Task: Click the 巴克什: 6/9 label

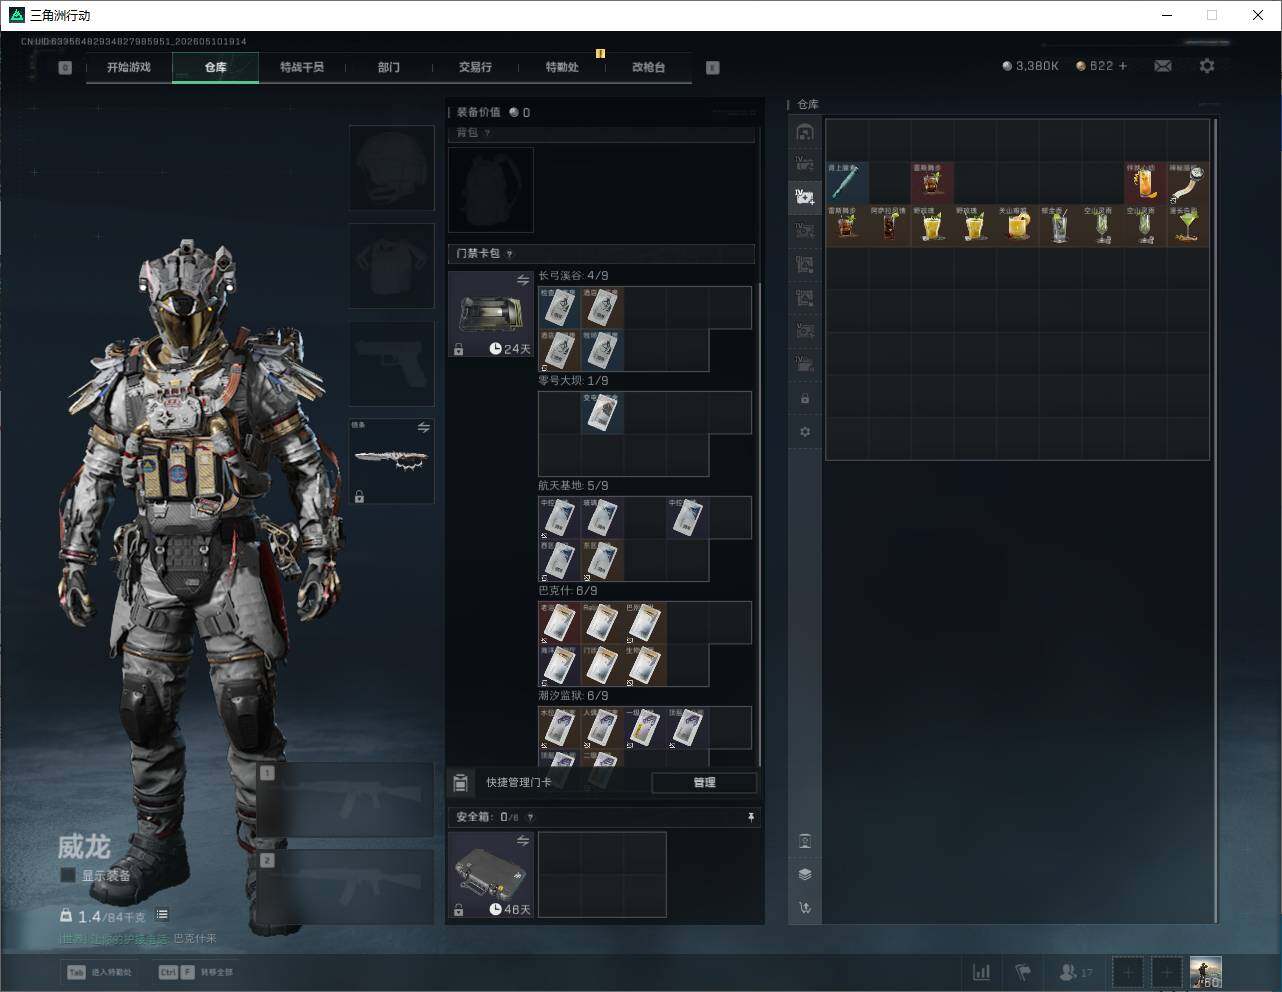Action: [566, 591]
